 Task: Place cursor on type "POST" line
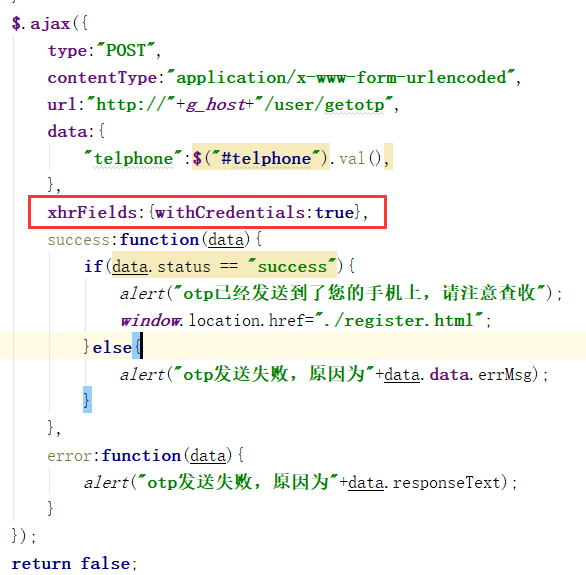point(105,50)
